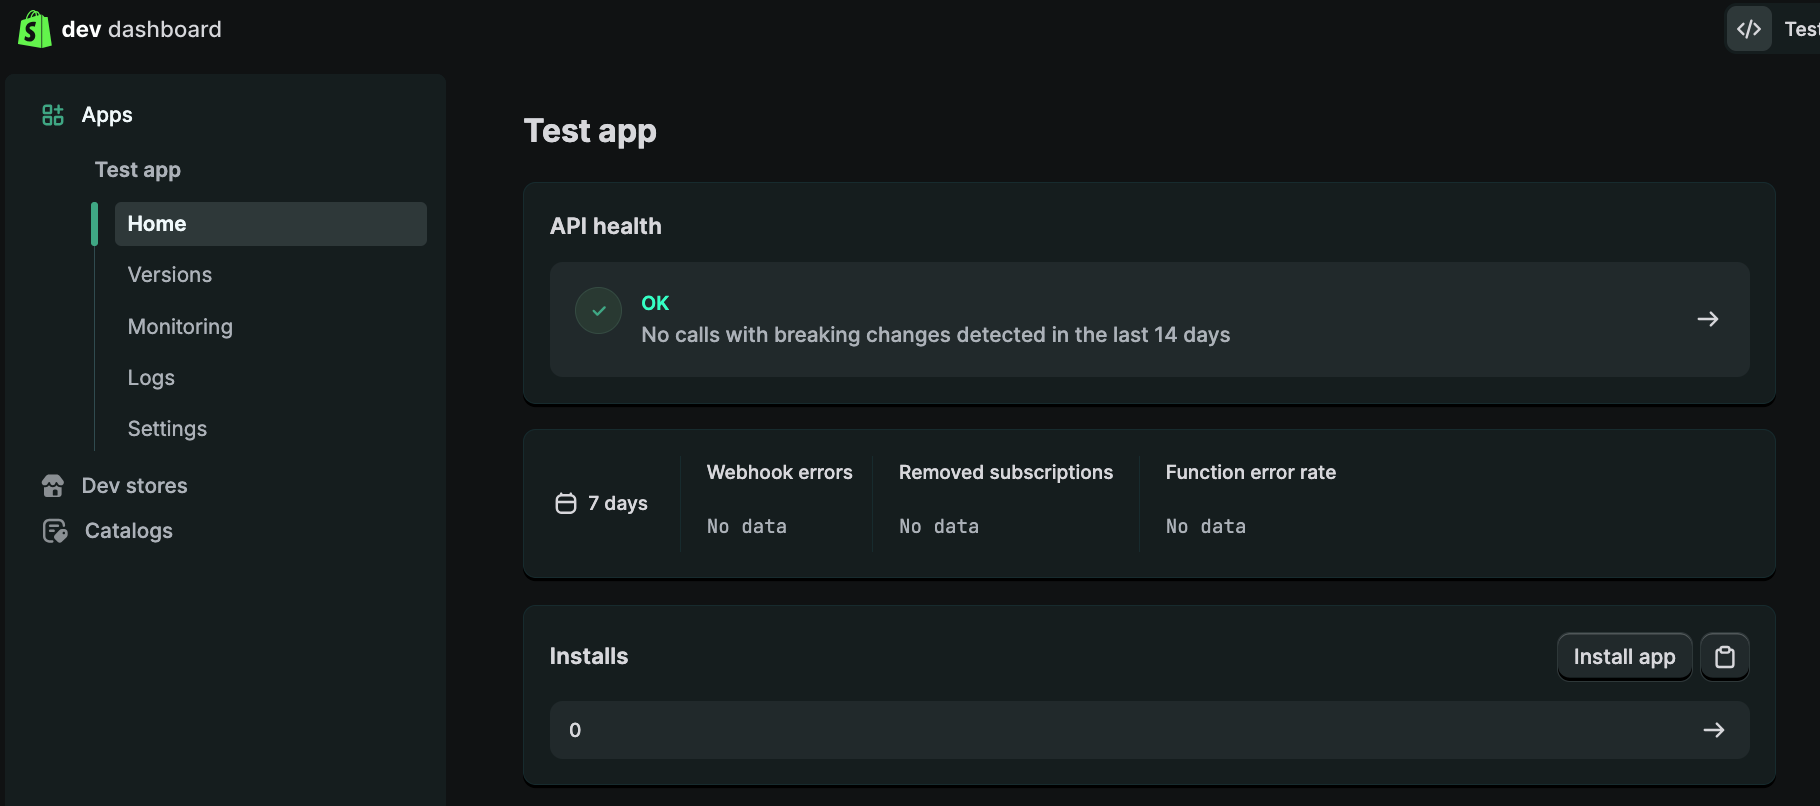Click the Function error rate metric
The image size is (1820, 806).
click(1251, 472)
